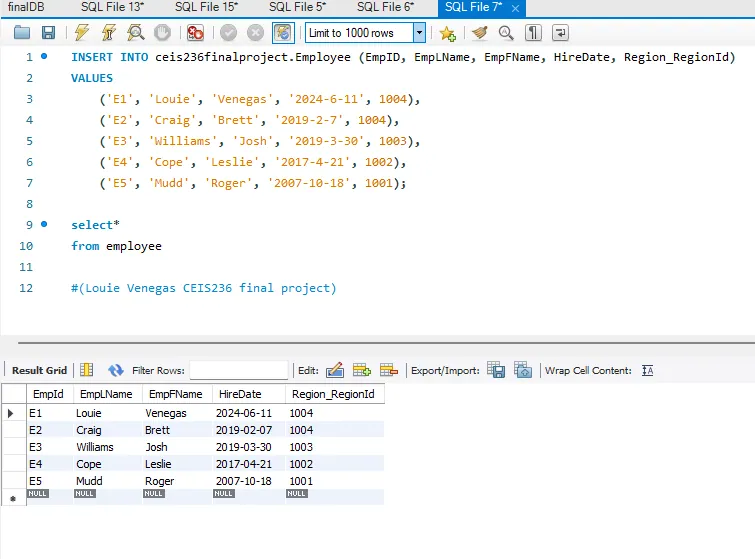This screenshot has height=559, width=755.
Task: Sort by EmpLName column header
Action: [107, 394]
